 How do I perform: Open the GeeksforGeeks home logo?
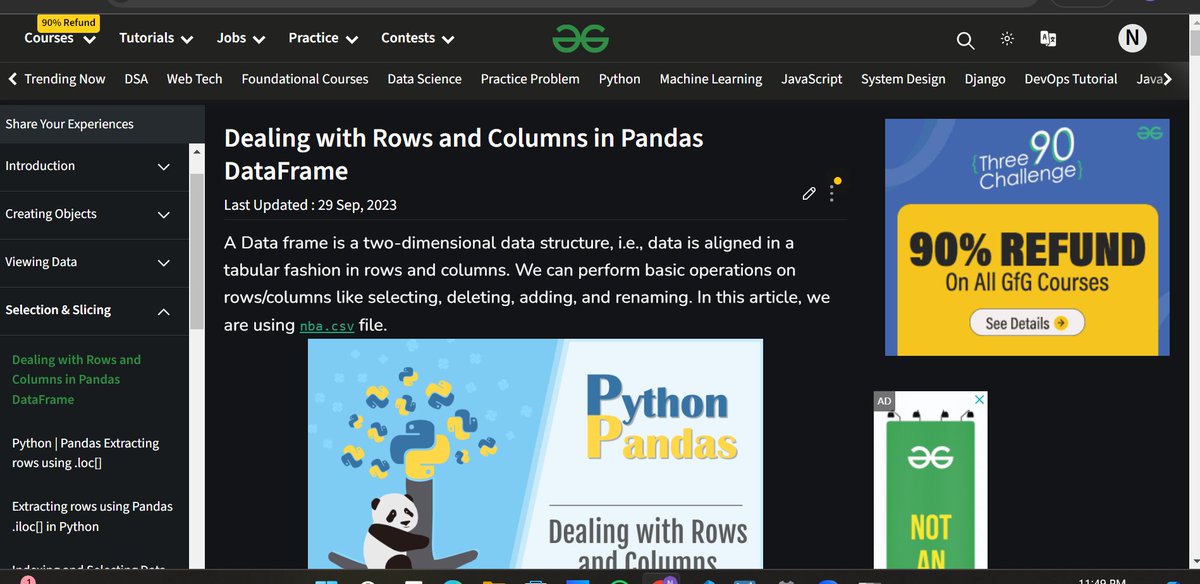[581, 39]
